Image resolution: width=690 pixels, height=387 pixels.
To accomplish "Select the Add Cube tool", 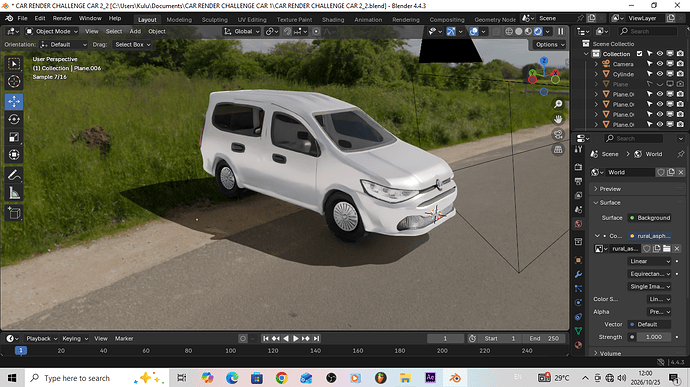I will (14, 213).
